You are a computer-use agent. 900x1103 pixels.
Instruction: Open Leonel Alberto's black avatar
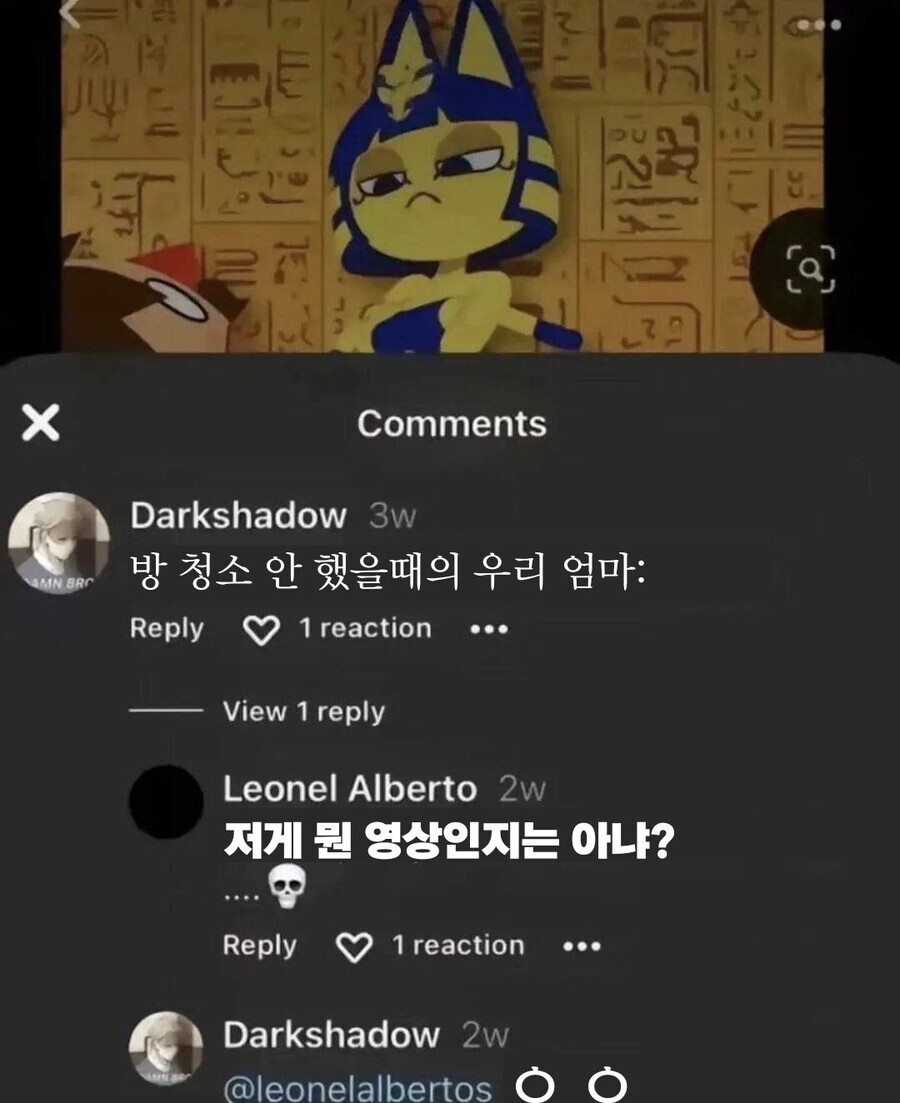166,802
